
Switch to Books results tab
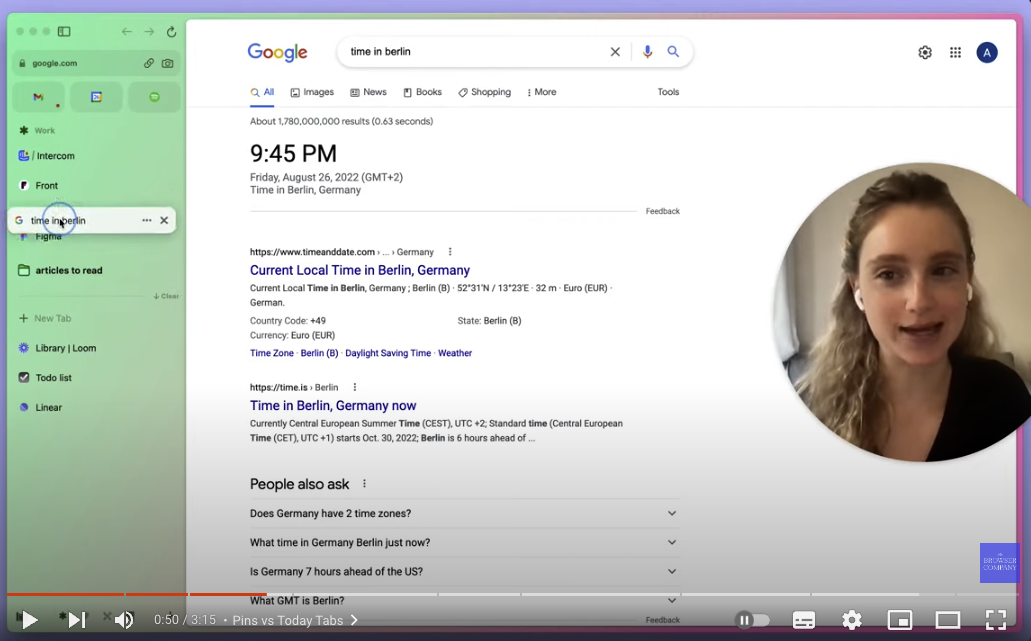pos(422,92)
